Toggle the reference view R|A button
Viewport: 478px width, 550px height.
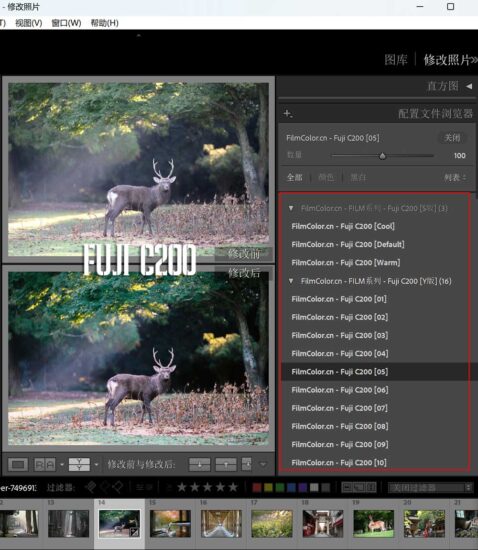pyautogui.click(x=45, y=465)
